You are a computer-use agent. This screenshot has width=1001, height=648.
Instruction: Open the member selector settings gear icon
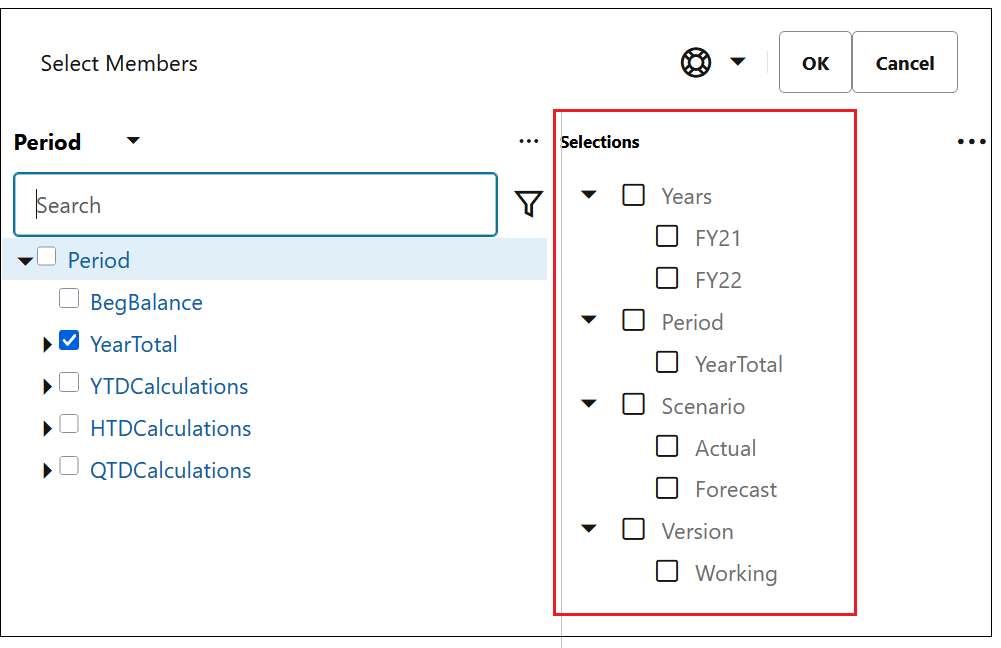(696, 62)
